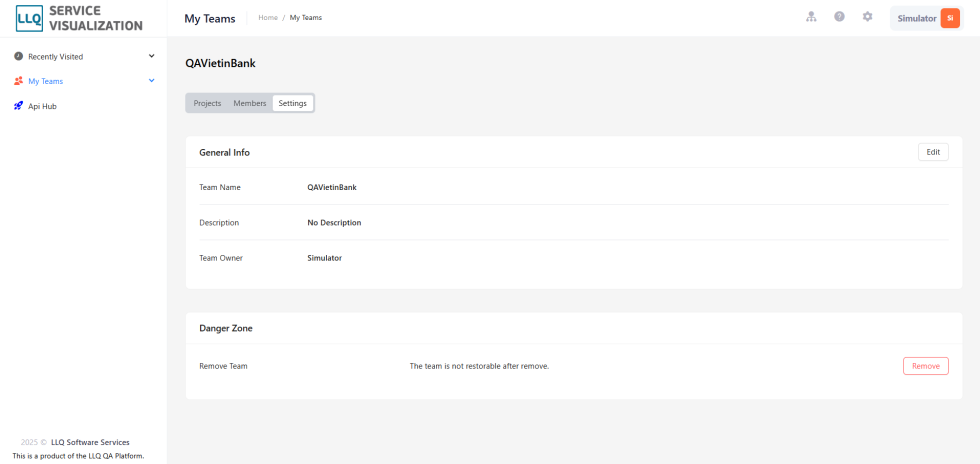Image resolution: width=980 pixels, height=464 pixels.
Task: Click the Recently Visited clock icon
Action: pyautogui.click(x=18, y=56)
